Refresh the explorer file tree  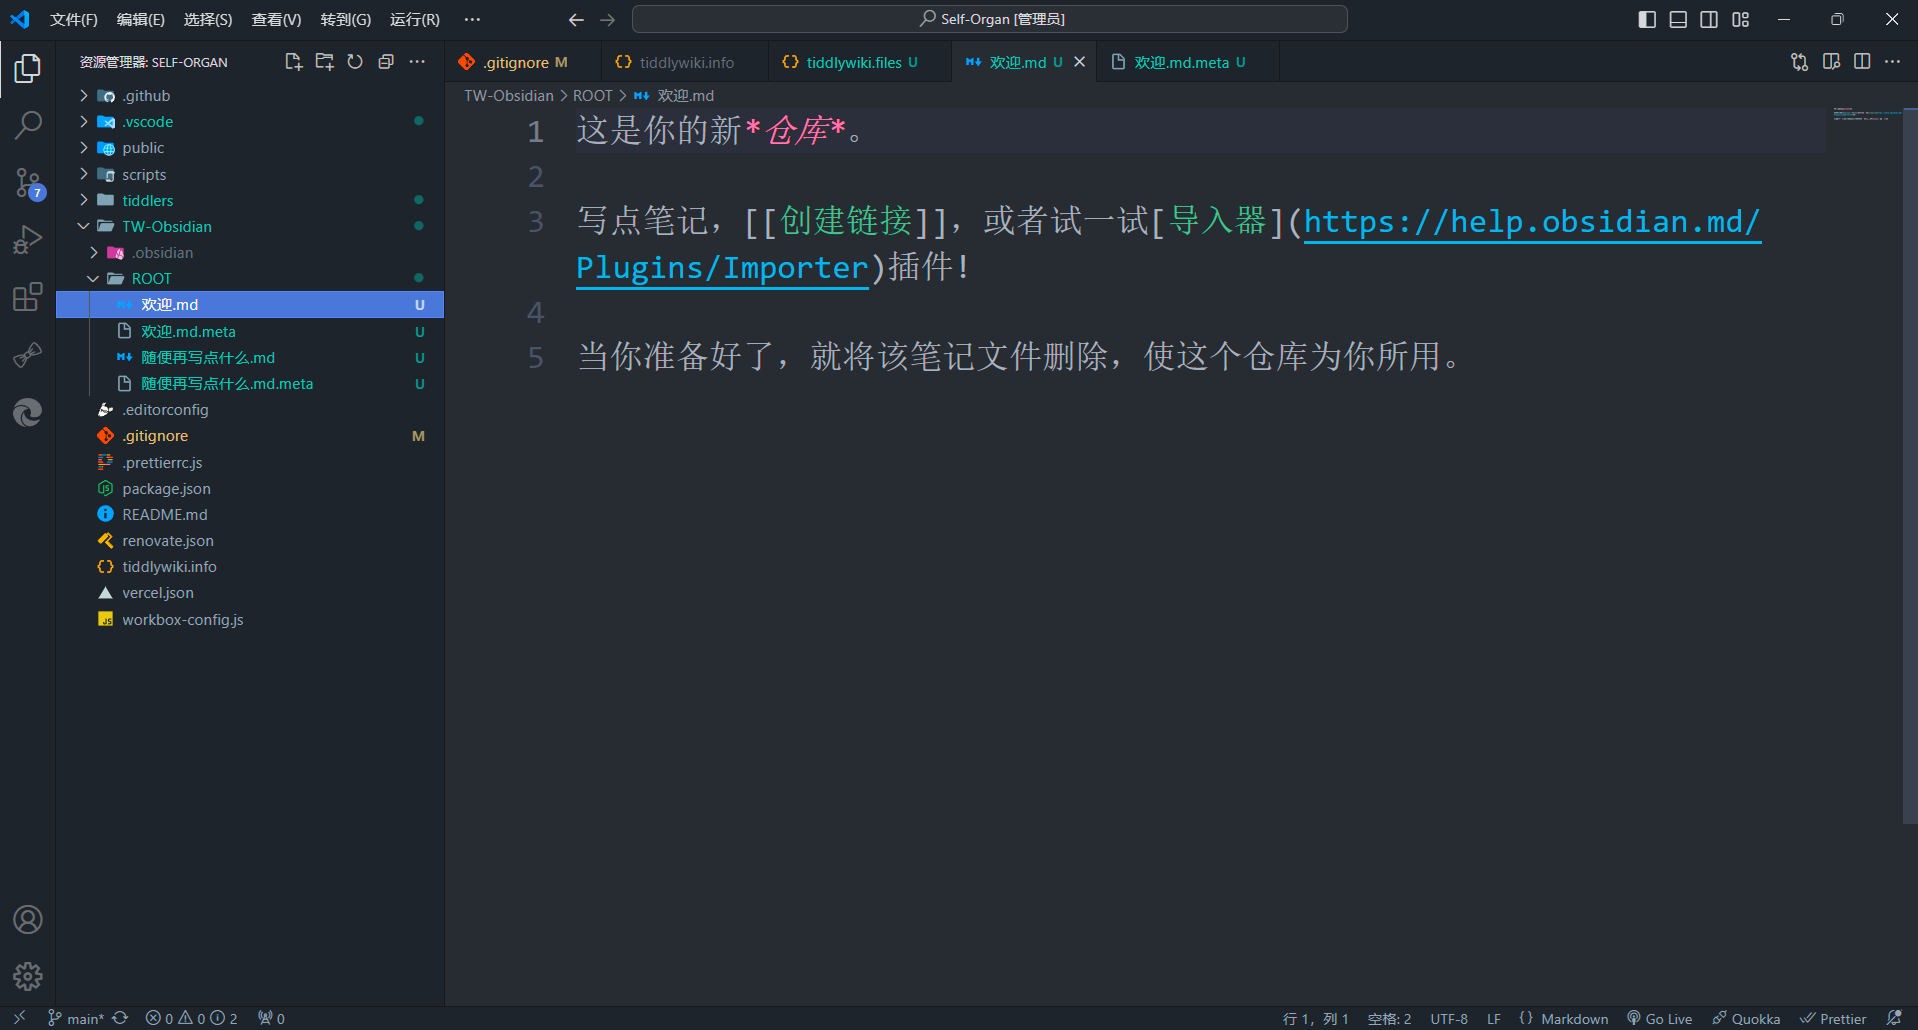(x=355, y=62)
